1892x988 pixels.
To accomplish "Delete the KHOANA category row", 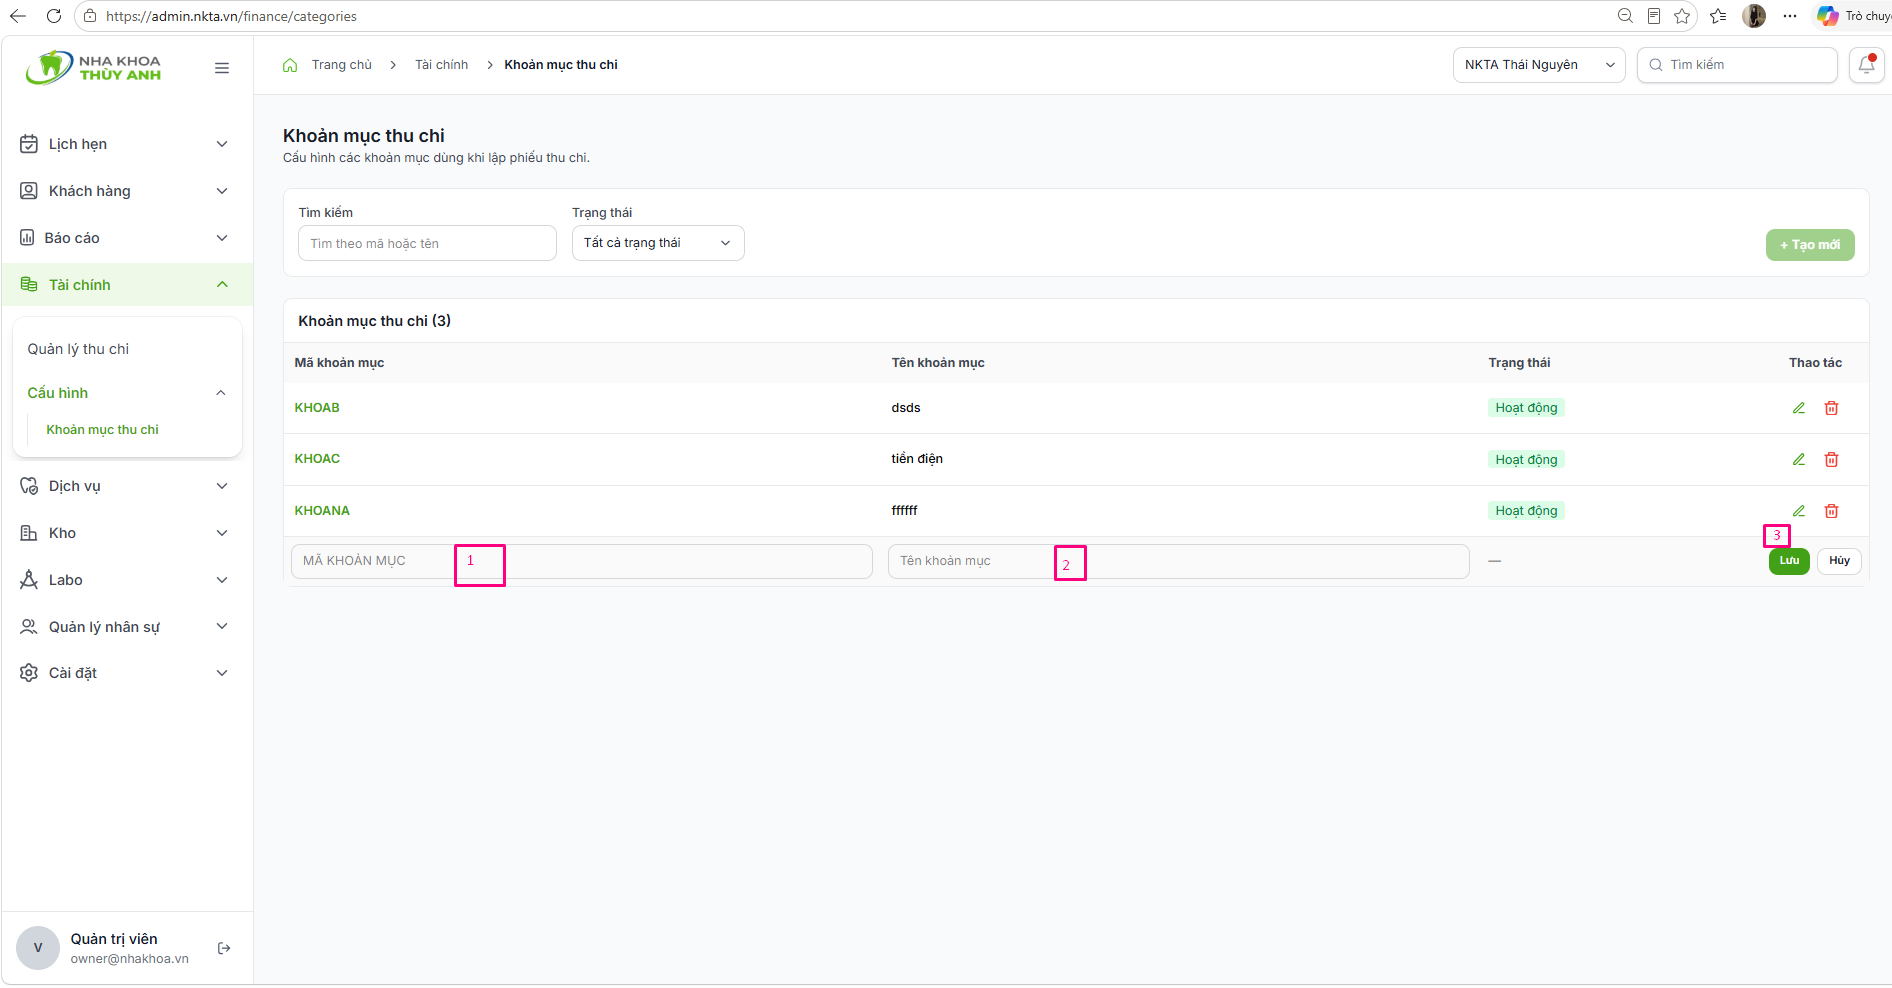I will click(1831, 511).
